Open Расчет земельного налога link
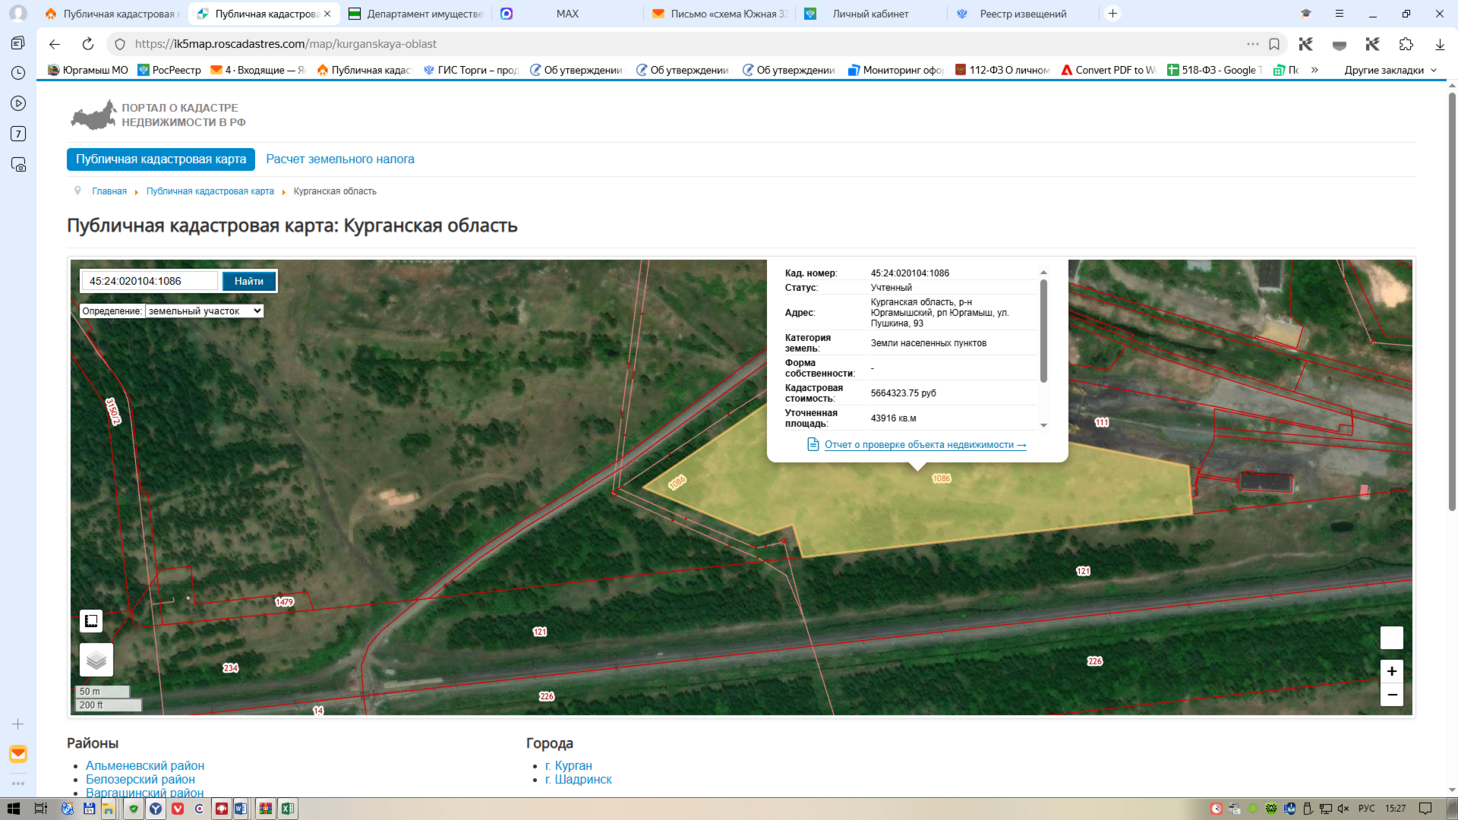This screenshot has width=1458, height=820. click(x=340, y=159)
